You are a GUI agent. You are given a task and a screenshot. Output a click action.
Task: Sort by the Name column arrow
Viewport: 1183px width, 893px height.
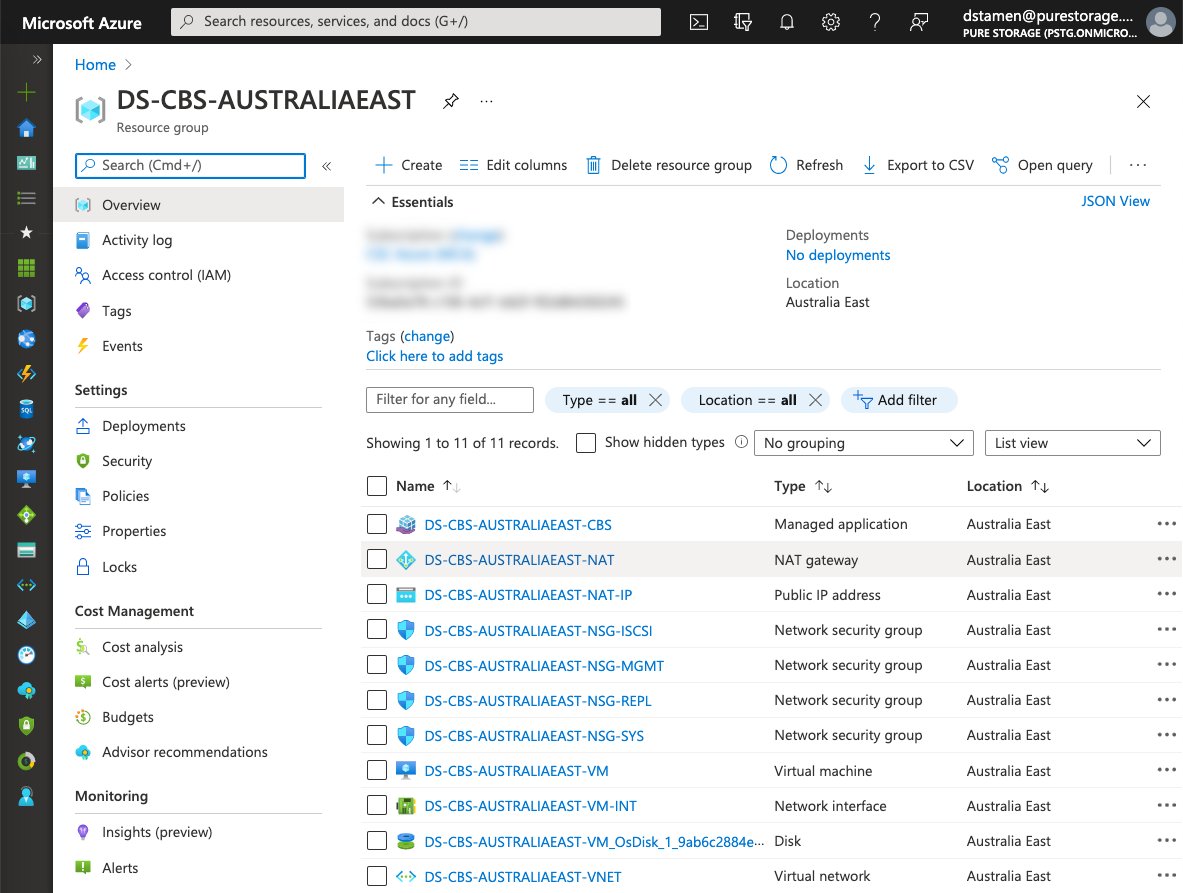451,486
